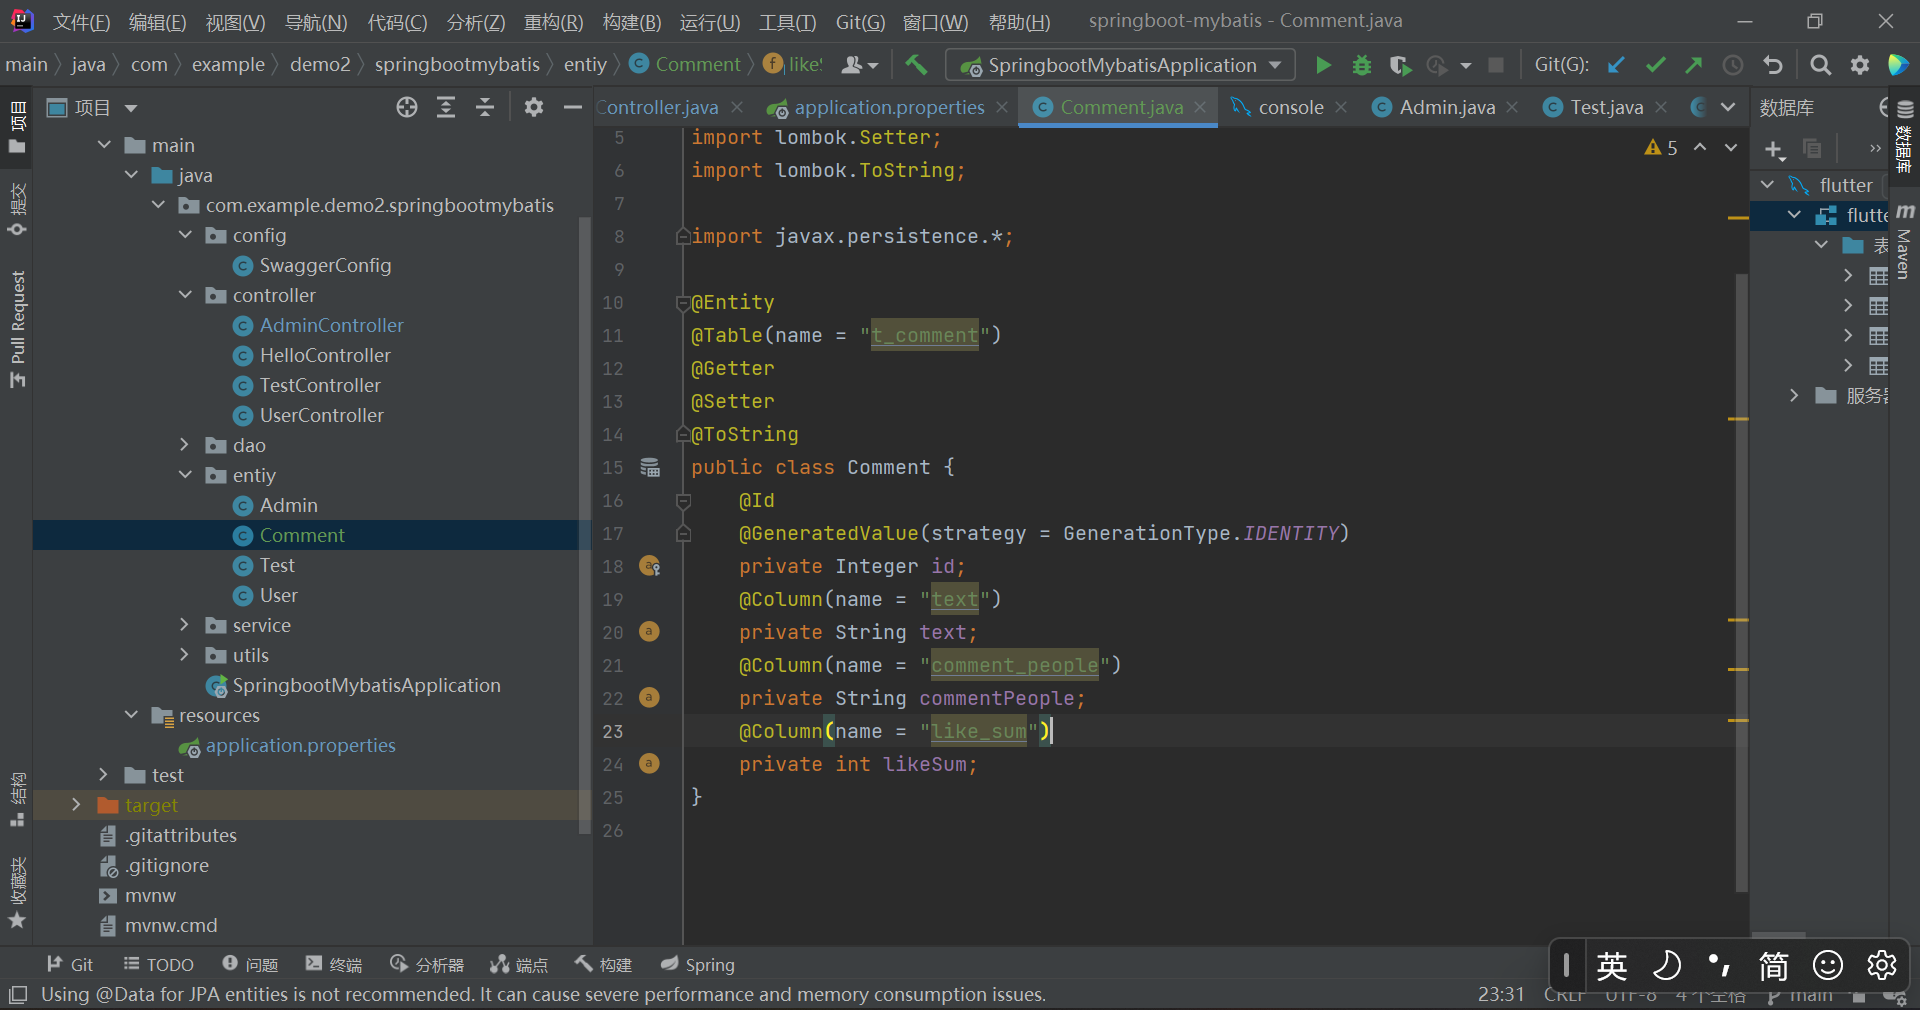Viewport: 1920px width, 1010px height.
Task: Click the rollback undo icon
Action: point(1773,65)
